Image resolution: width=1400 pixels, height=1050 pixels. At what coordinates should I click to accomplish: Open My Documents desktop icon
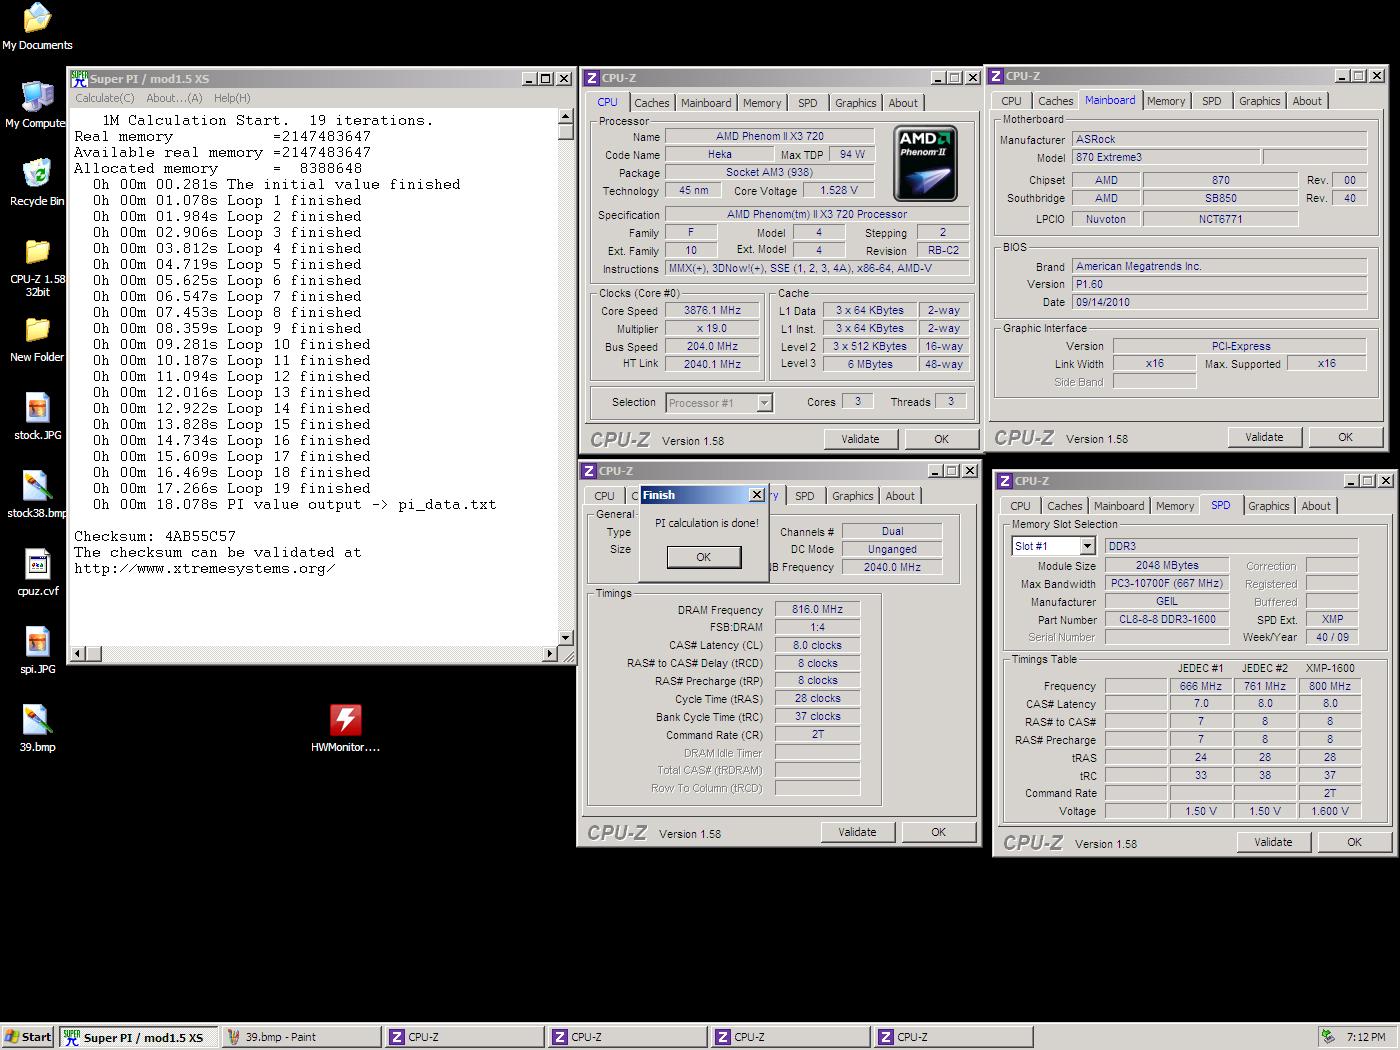(x=37, y=26)
